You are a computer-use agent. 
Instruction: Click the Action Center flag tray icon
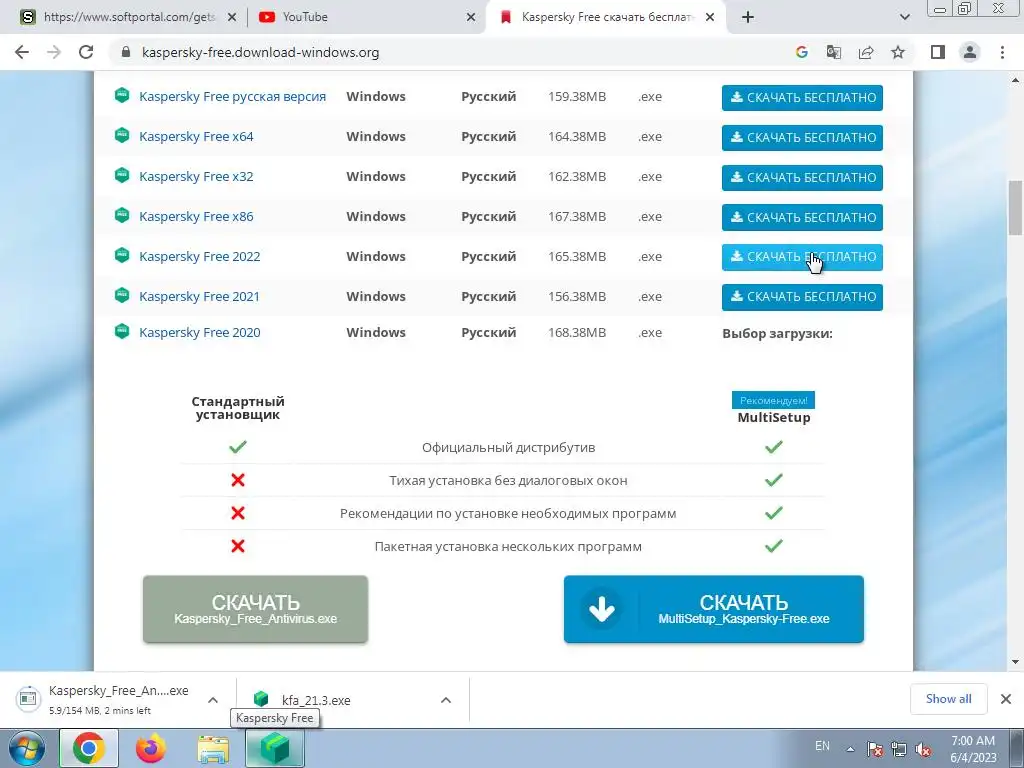(x=875, y=749)
